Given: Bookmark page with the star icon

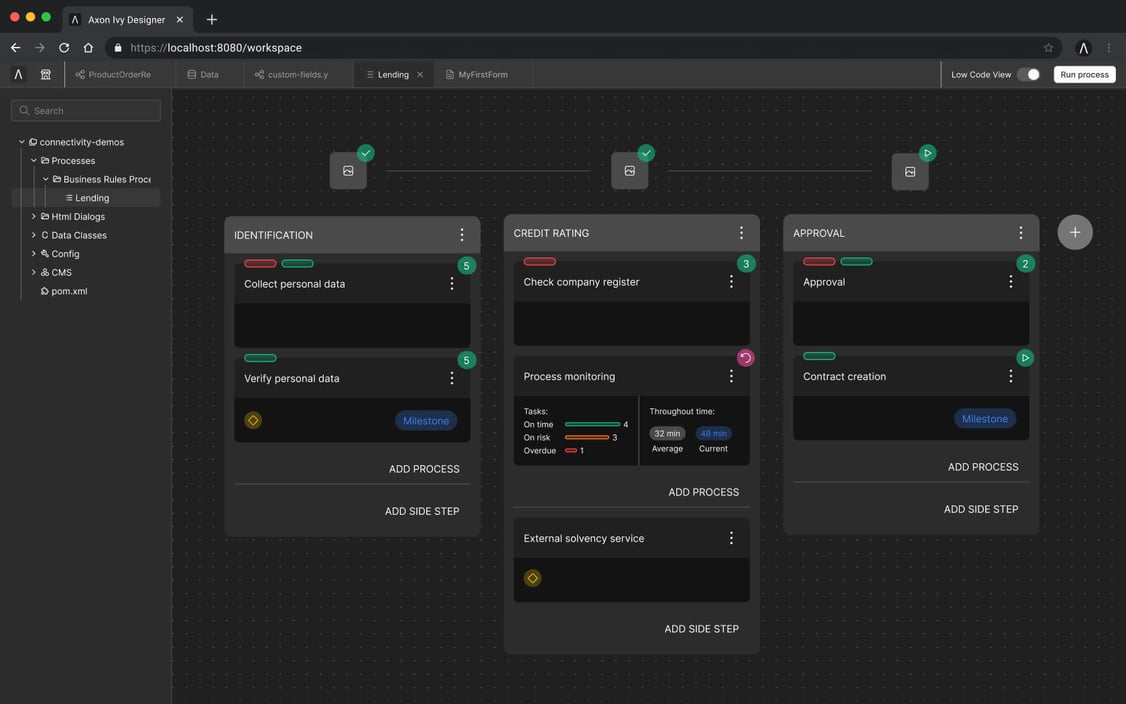Looking at the screenshot, I should point(1048,47).
